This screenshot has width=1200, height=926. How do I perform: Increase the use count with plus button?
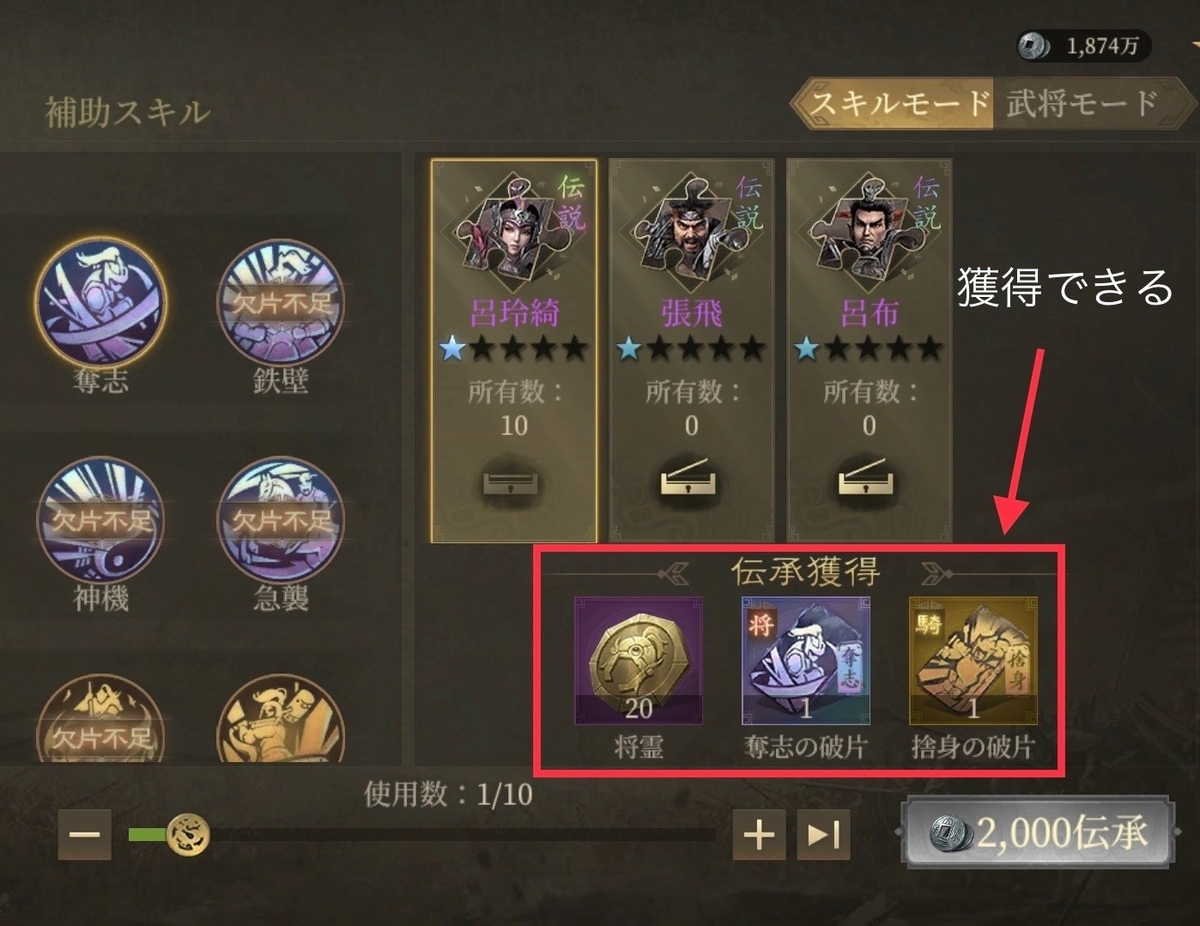coord(759,834)
